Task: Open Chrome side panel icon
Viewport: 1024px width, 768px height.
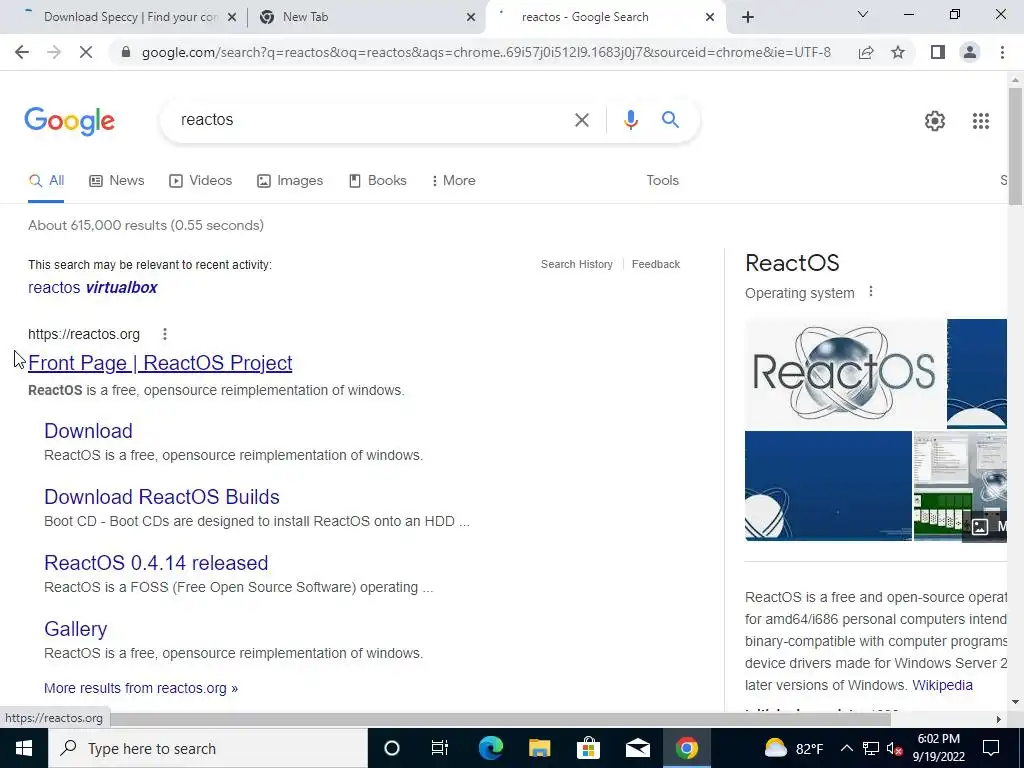Action: [938, 52]
